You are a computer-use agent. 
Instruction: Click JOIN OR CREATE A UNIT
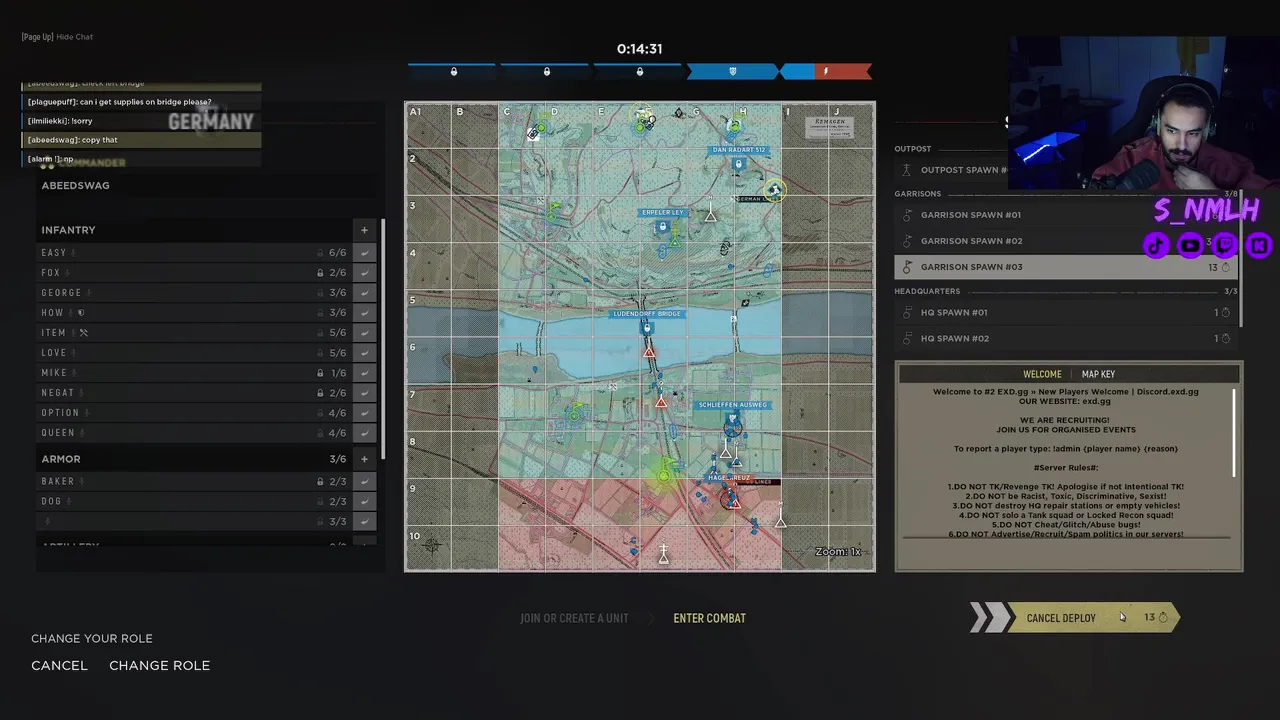tap(574, 618)
